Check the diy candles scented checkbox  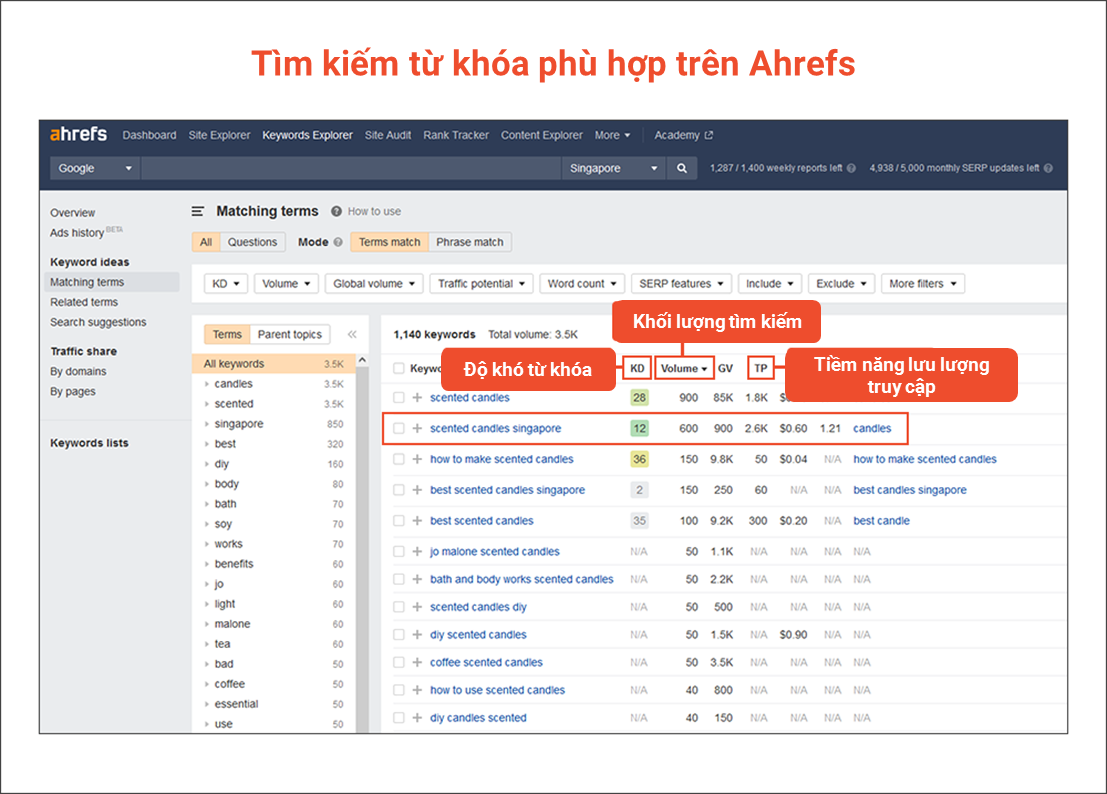point(399,718)
